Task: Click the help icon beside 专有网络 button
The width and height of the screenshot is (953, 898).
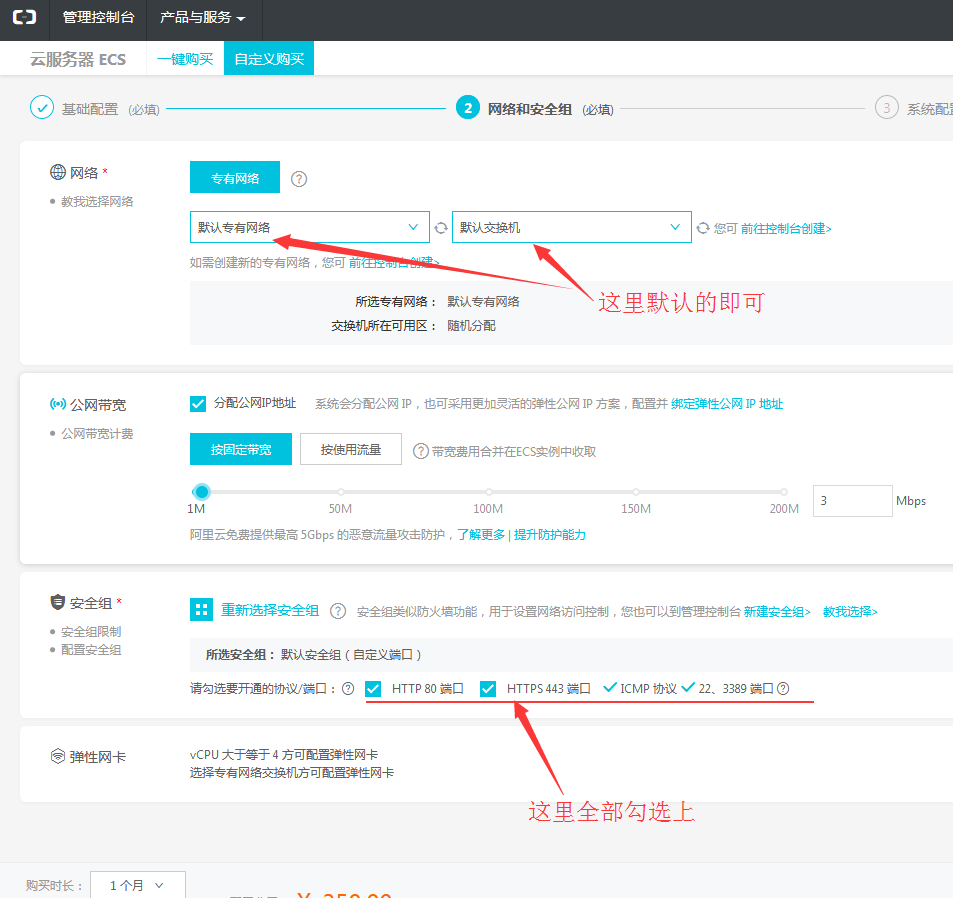Action: (298, 179)
